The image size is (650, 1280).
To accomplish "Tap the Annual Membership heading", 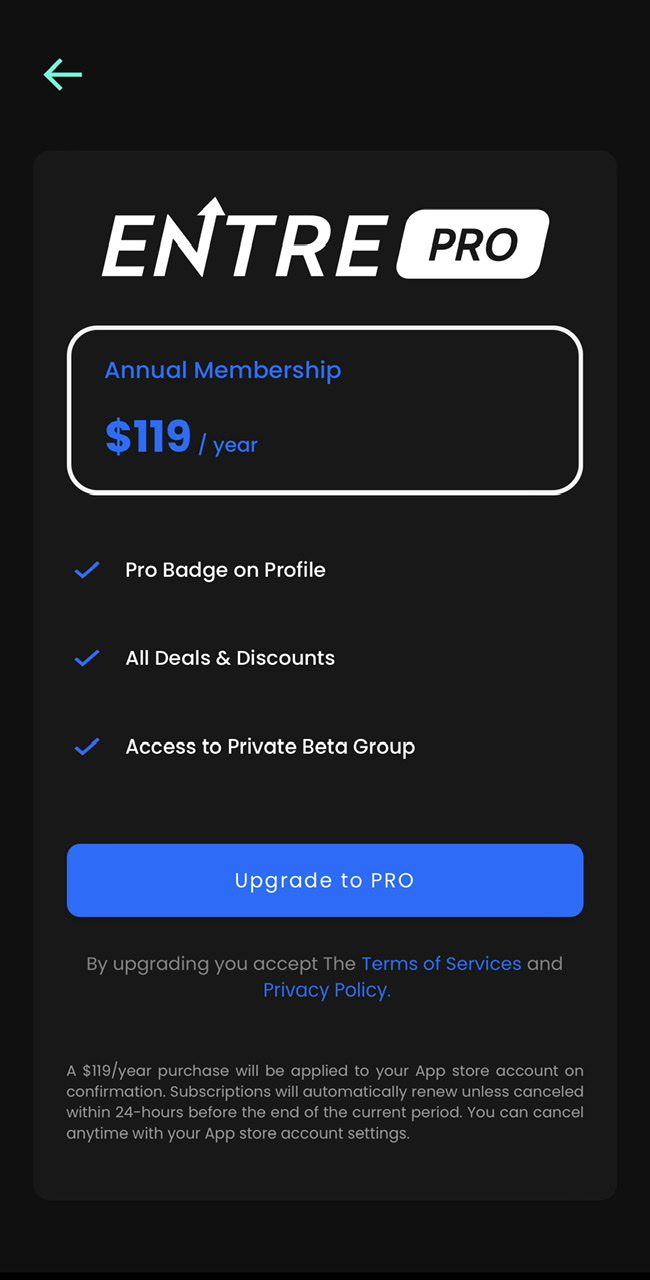I will (223, 370).
